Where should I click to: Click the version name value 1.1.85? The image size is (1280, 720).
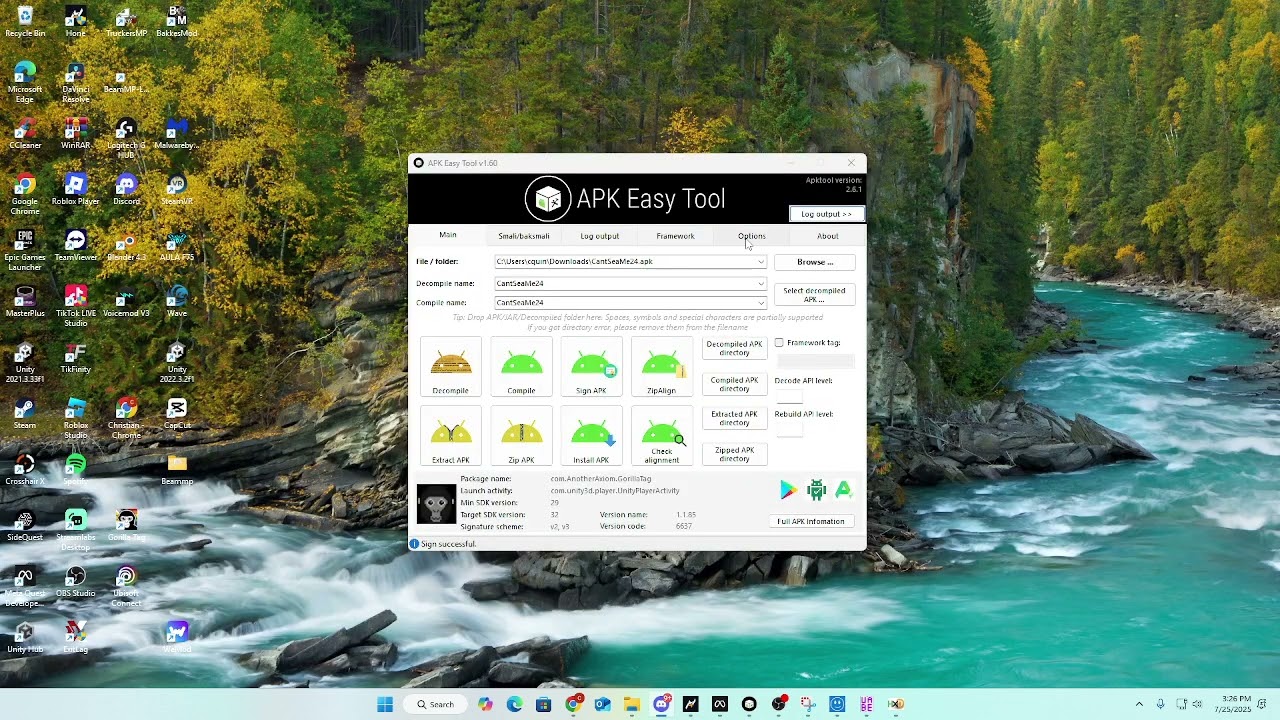tap(686, 515)
